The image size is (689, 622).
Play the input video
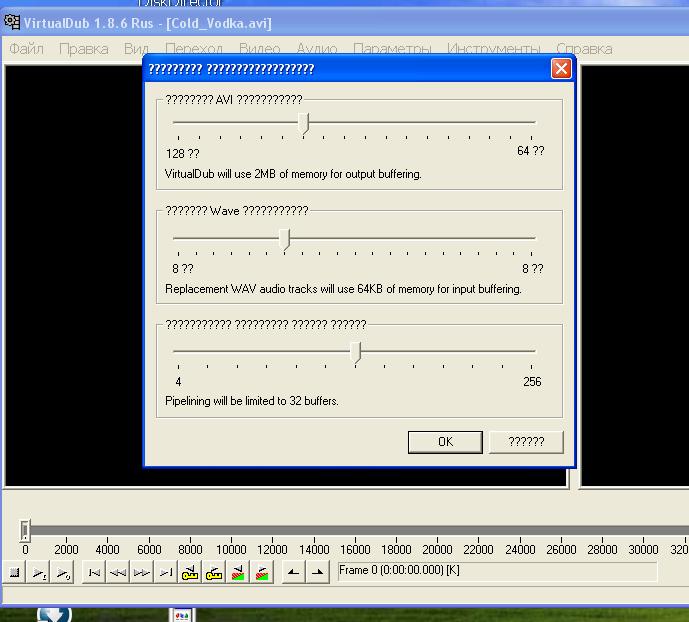coord(39,572)
